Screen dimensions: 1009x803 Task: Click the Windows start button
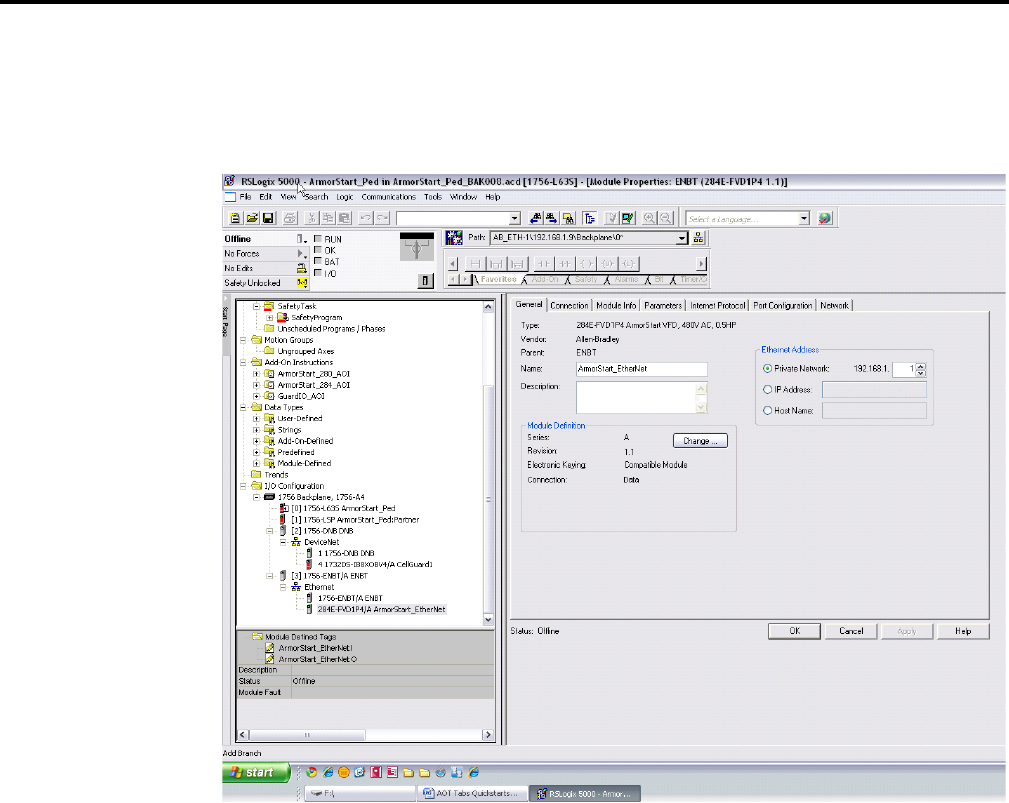pyautogui.click(x=256, y=772)
